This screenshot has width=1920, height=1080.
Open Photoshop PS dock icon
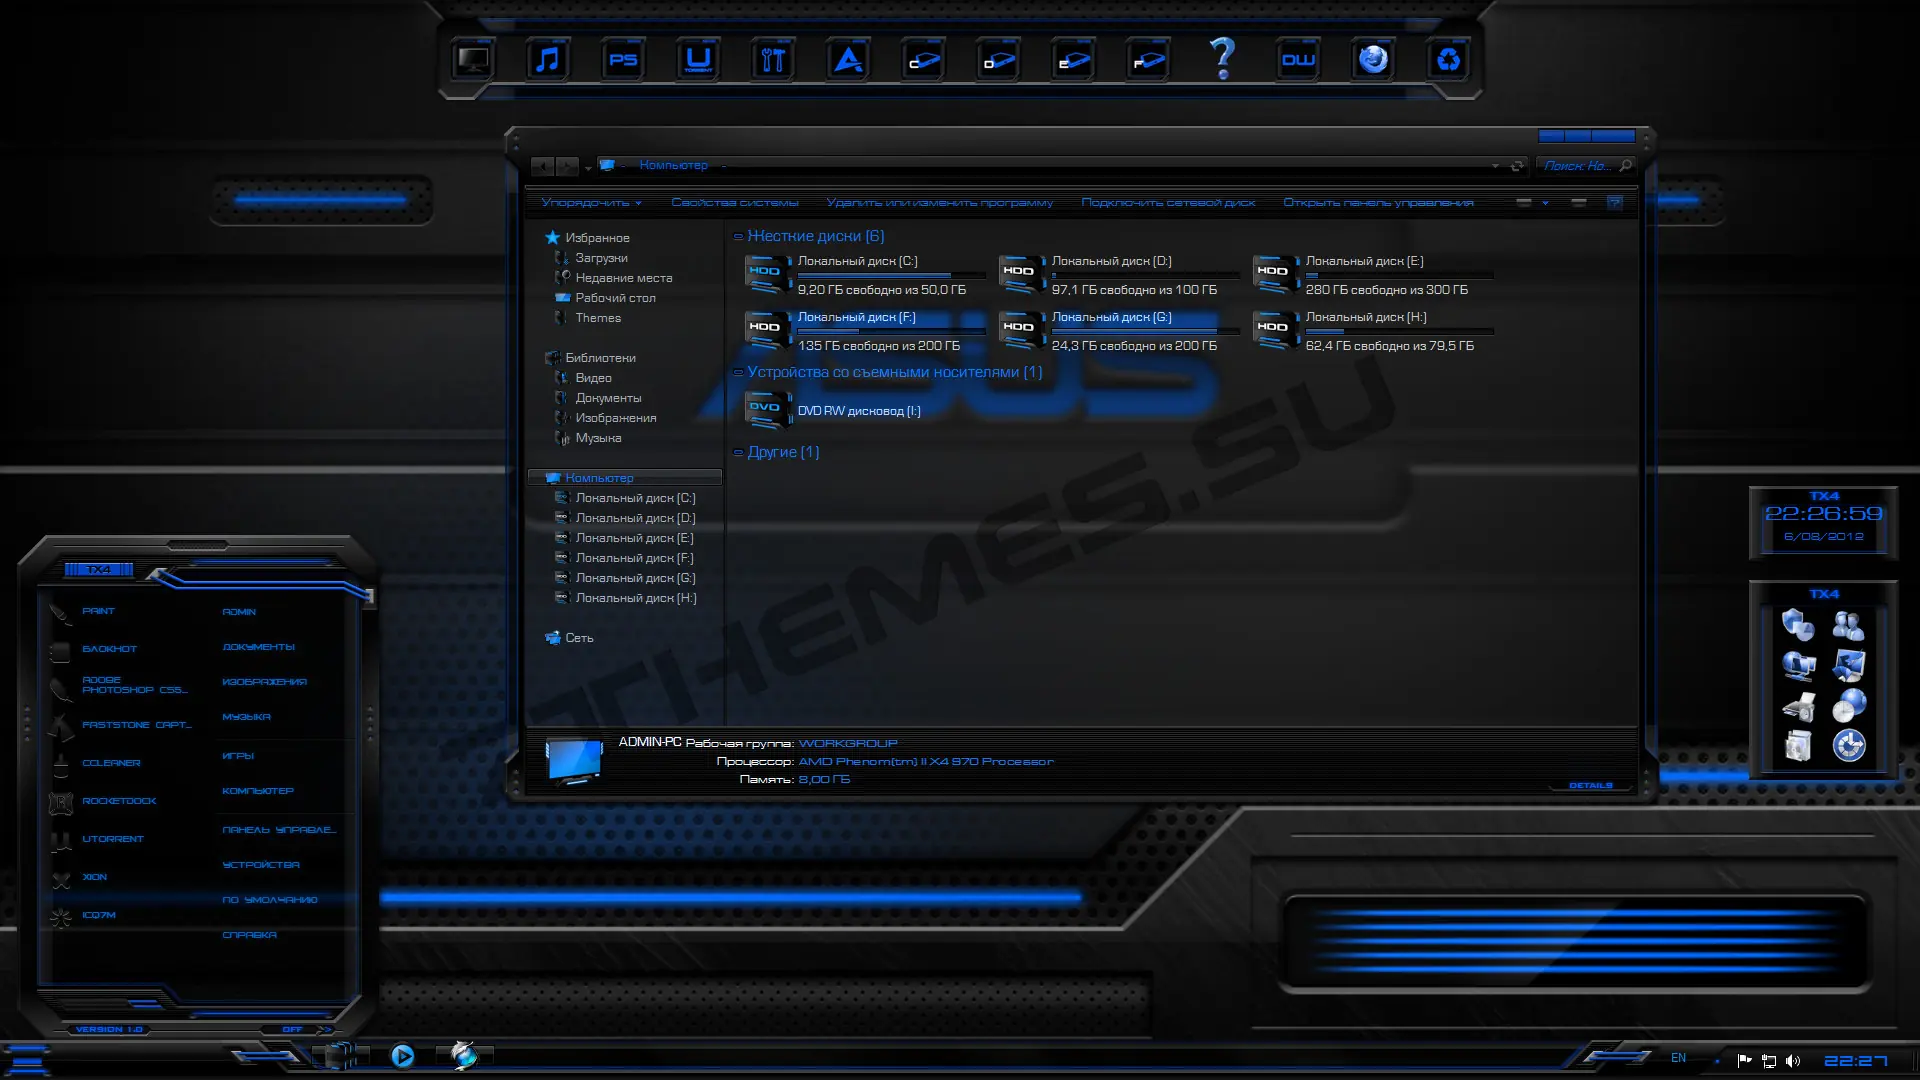[623, 60]
